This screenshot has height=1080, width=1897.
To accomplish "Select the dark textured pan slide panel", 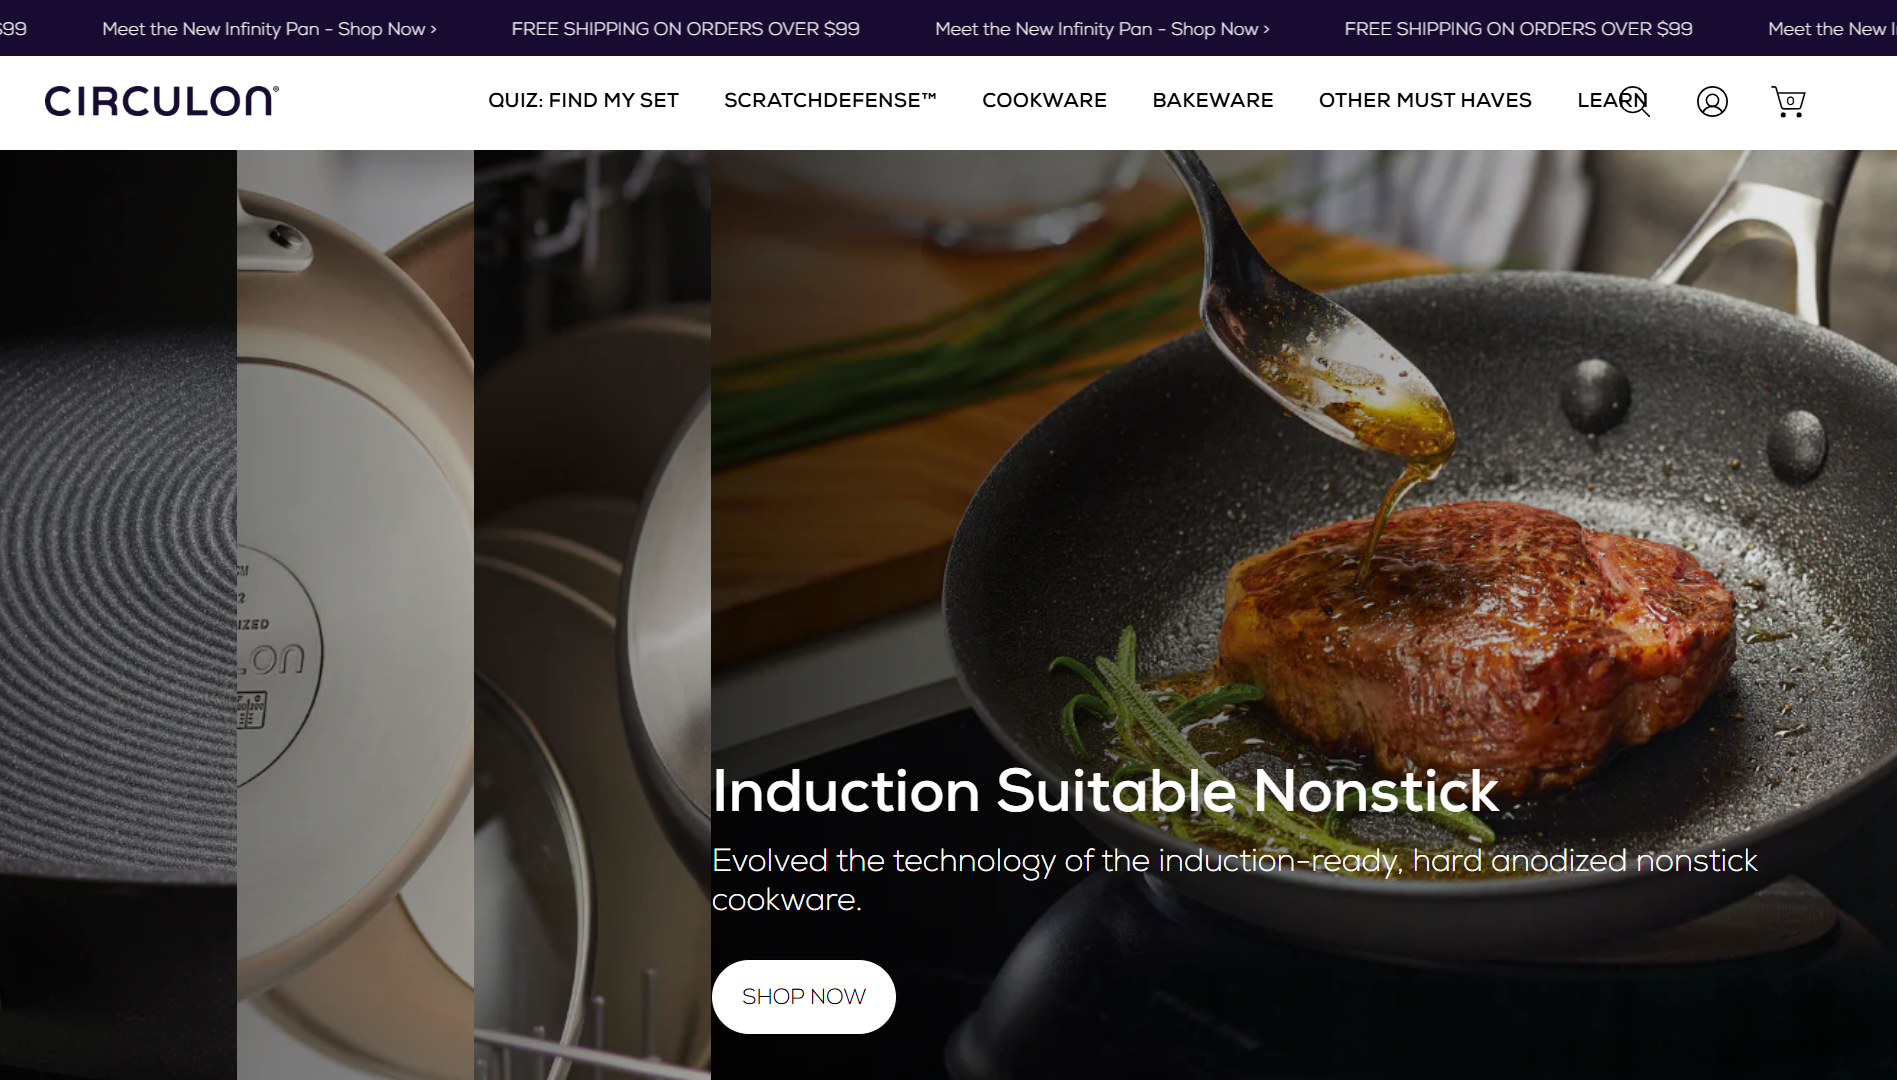I will coord(118,615).
